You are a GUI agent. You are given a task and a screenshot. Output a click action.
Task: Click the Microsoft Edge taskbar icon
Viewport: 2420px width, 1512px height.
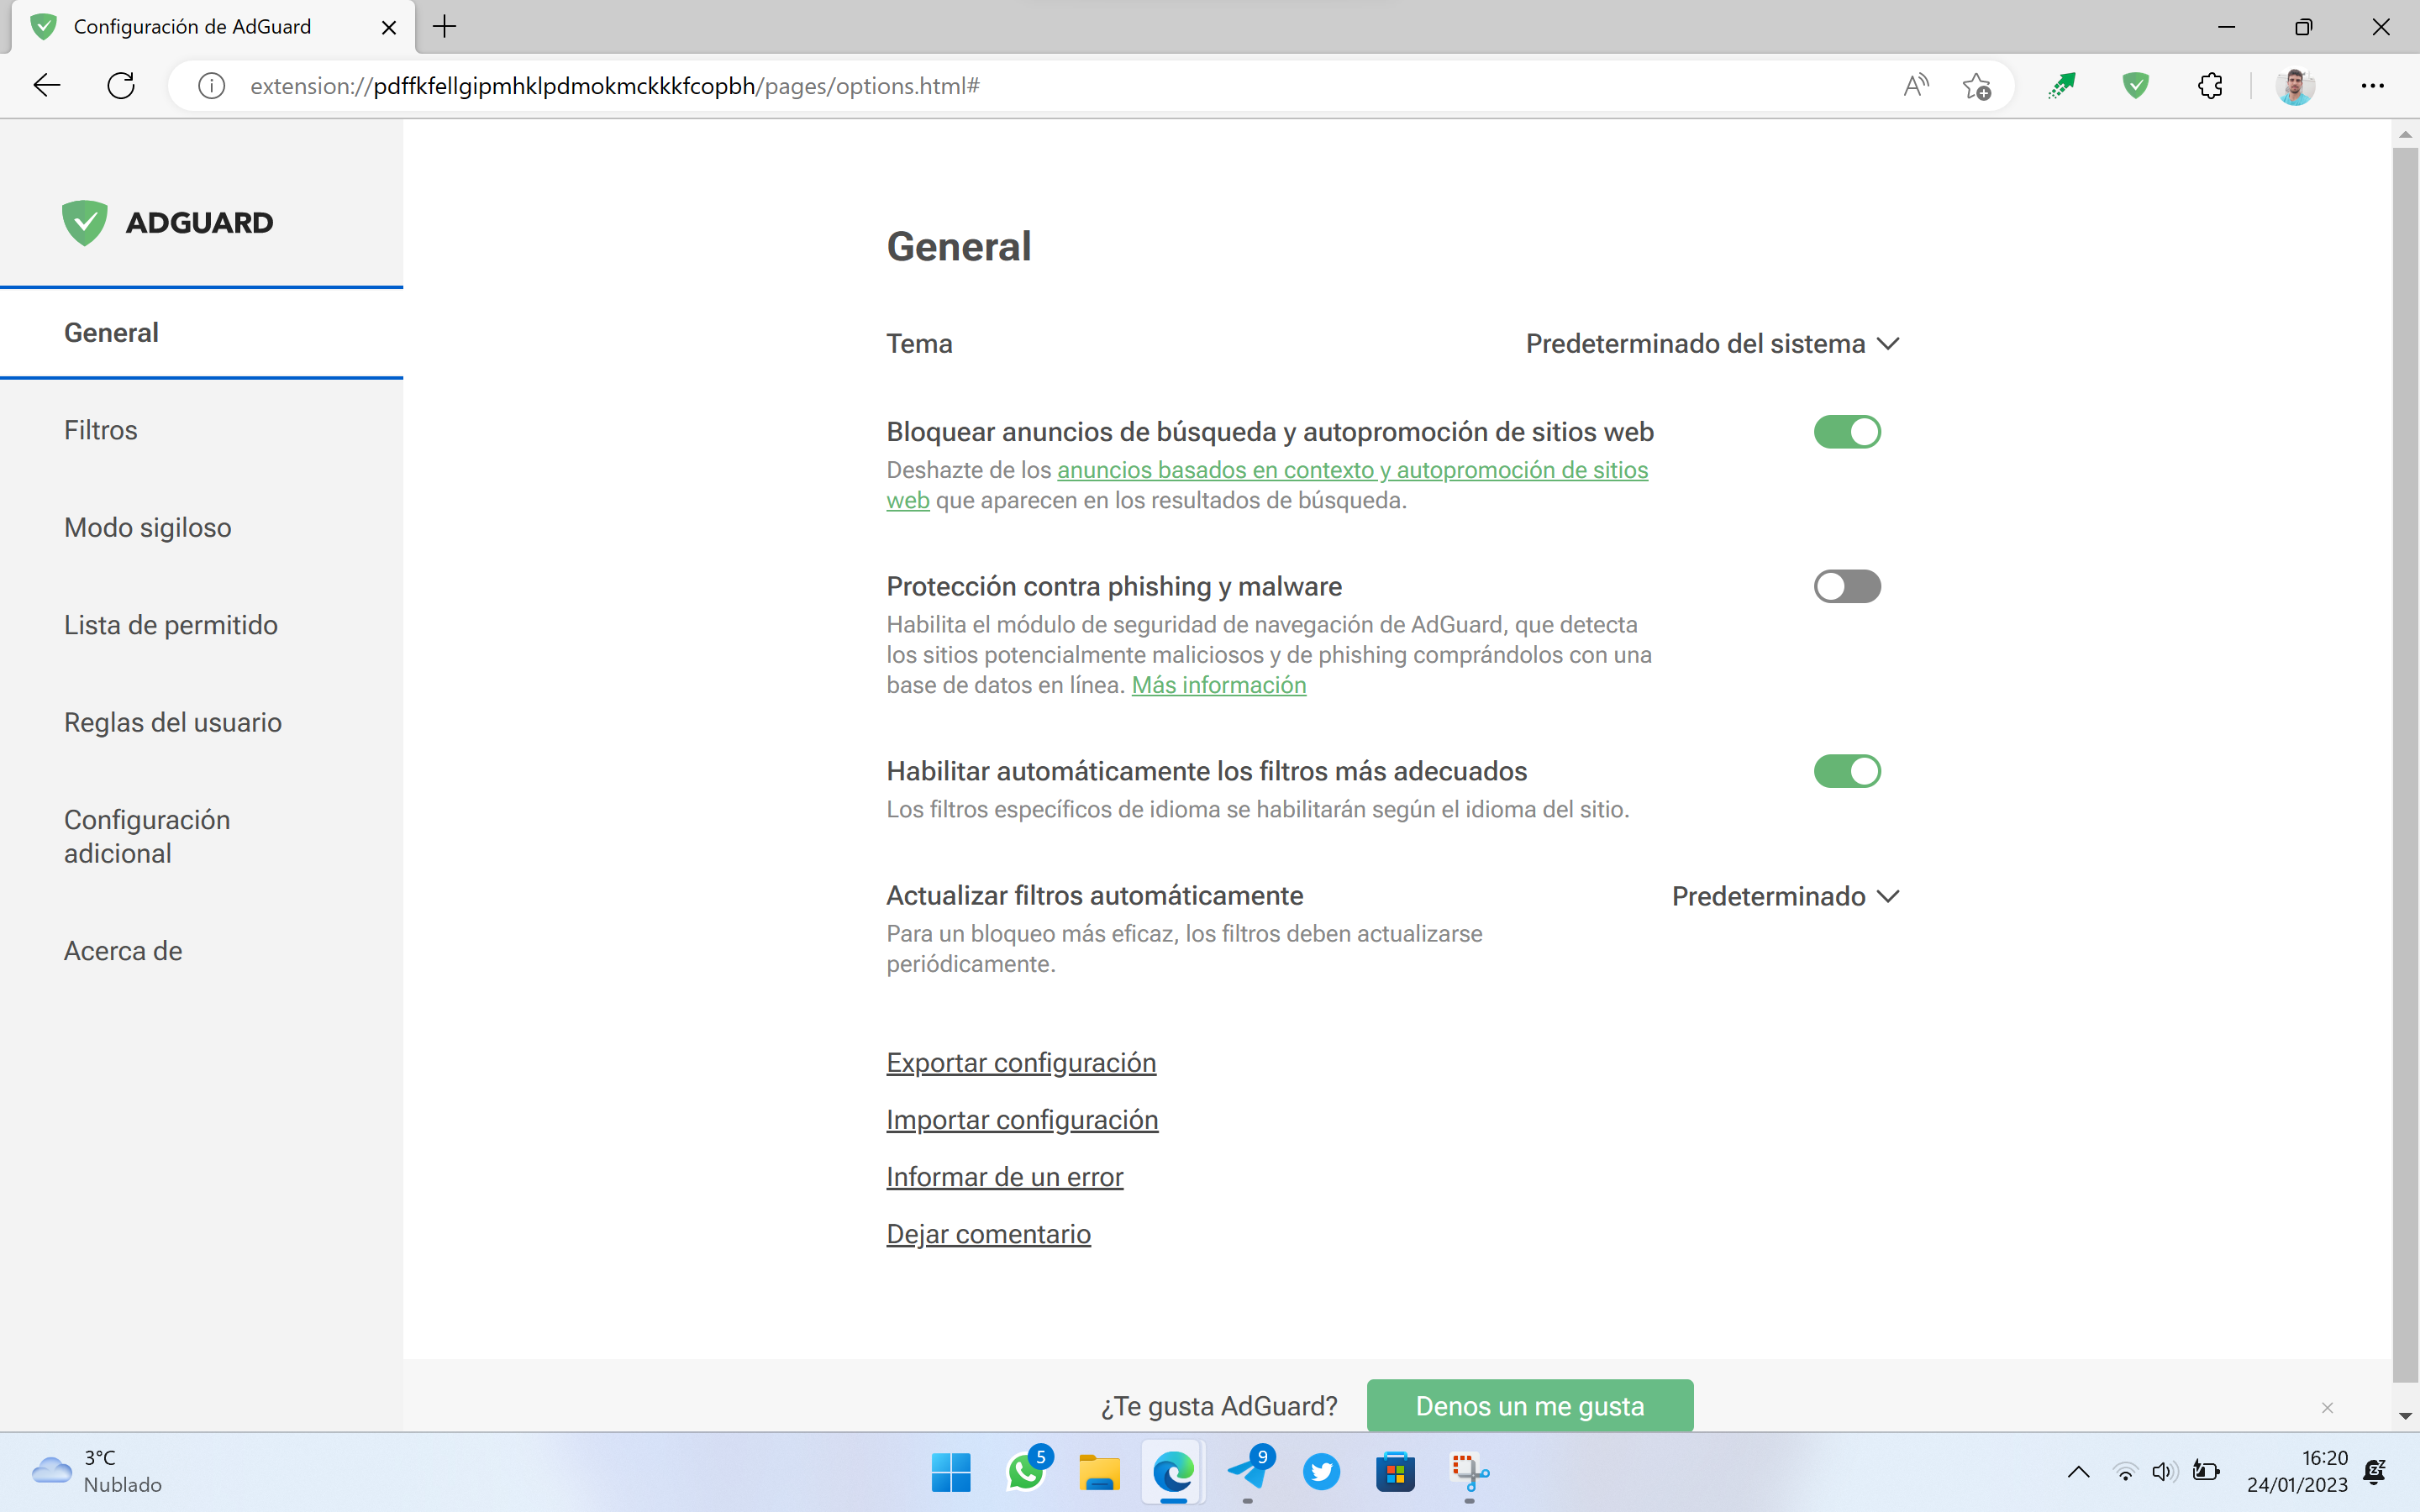click(x=1173, y=1472)
